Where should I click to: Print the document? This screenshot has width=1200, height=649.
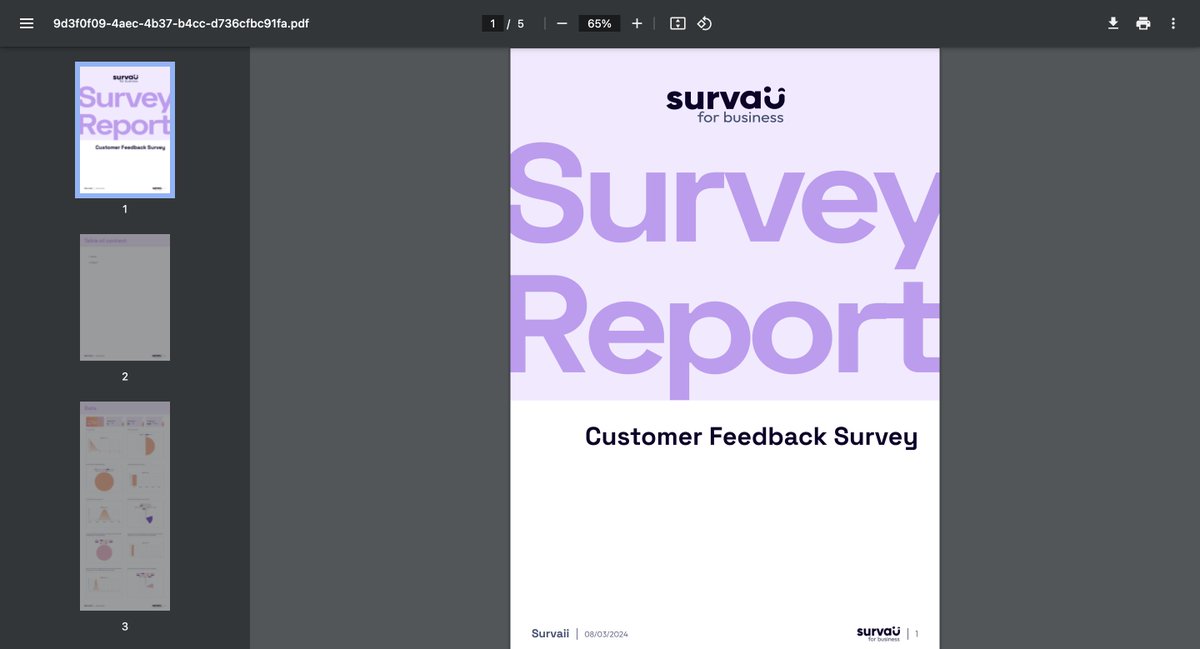(1143, 23)
